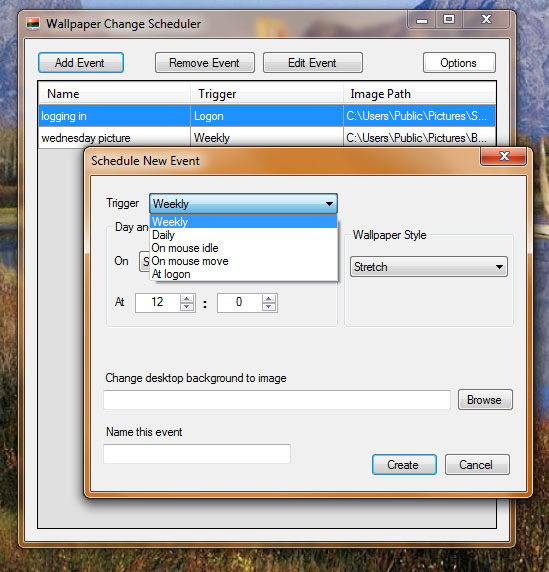Pick On mouse move trigger option
Image resolution: width=549 pixels, height=572 pixels.
coord(244,261)
